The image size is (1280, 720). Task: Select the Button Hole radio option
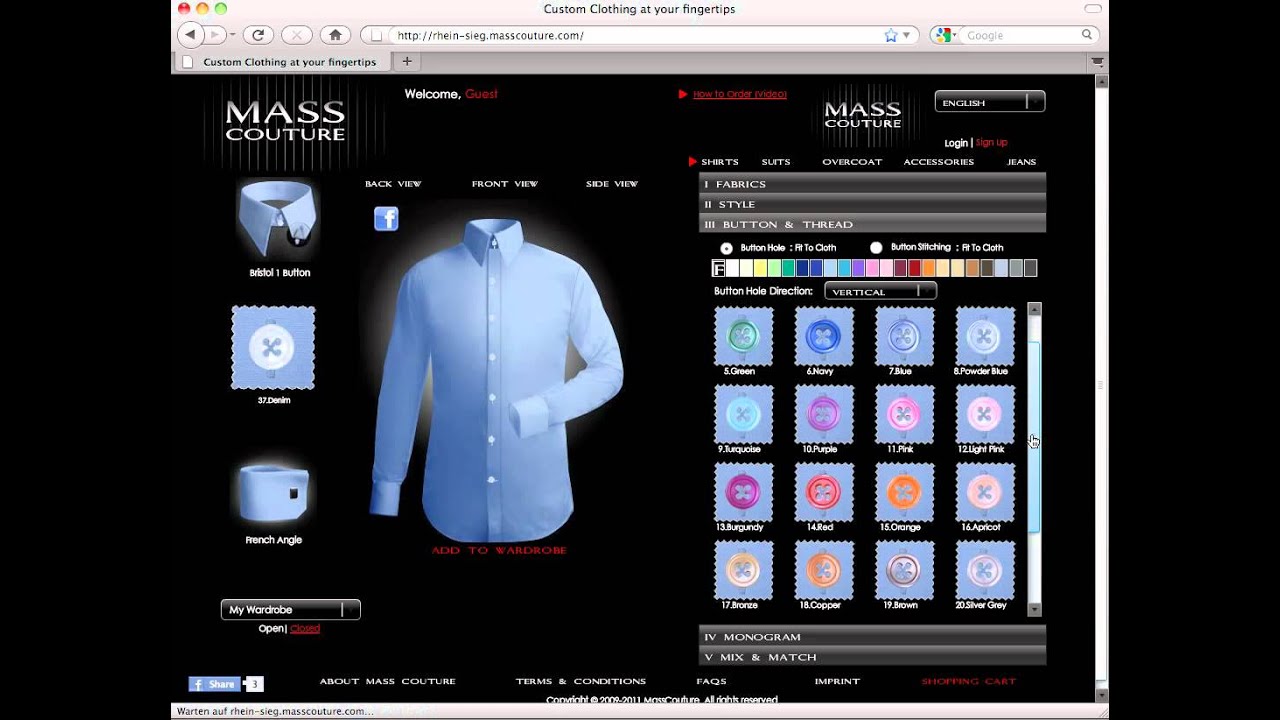click(726, 248)
